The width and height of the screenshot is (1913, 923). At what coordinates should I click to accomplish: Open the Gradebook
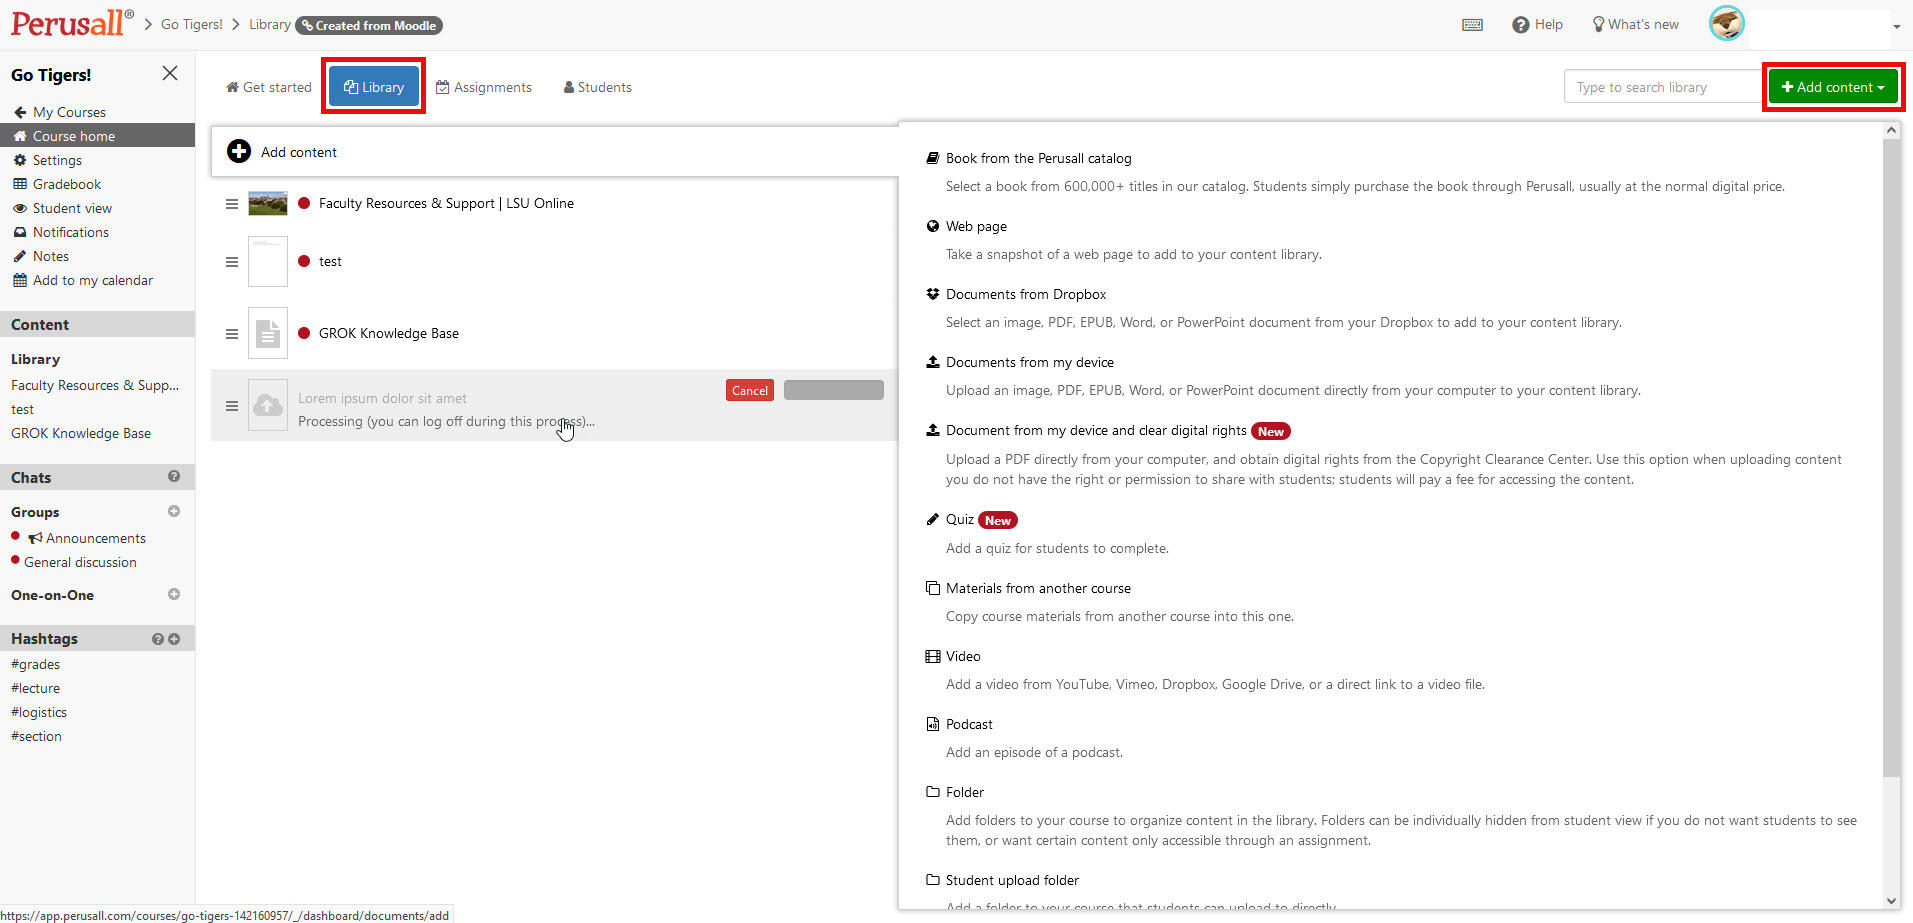(57, 184)
